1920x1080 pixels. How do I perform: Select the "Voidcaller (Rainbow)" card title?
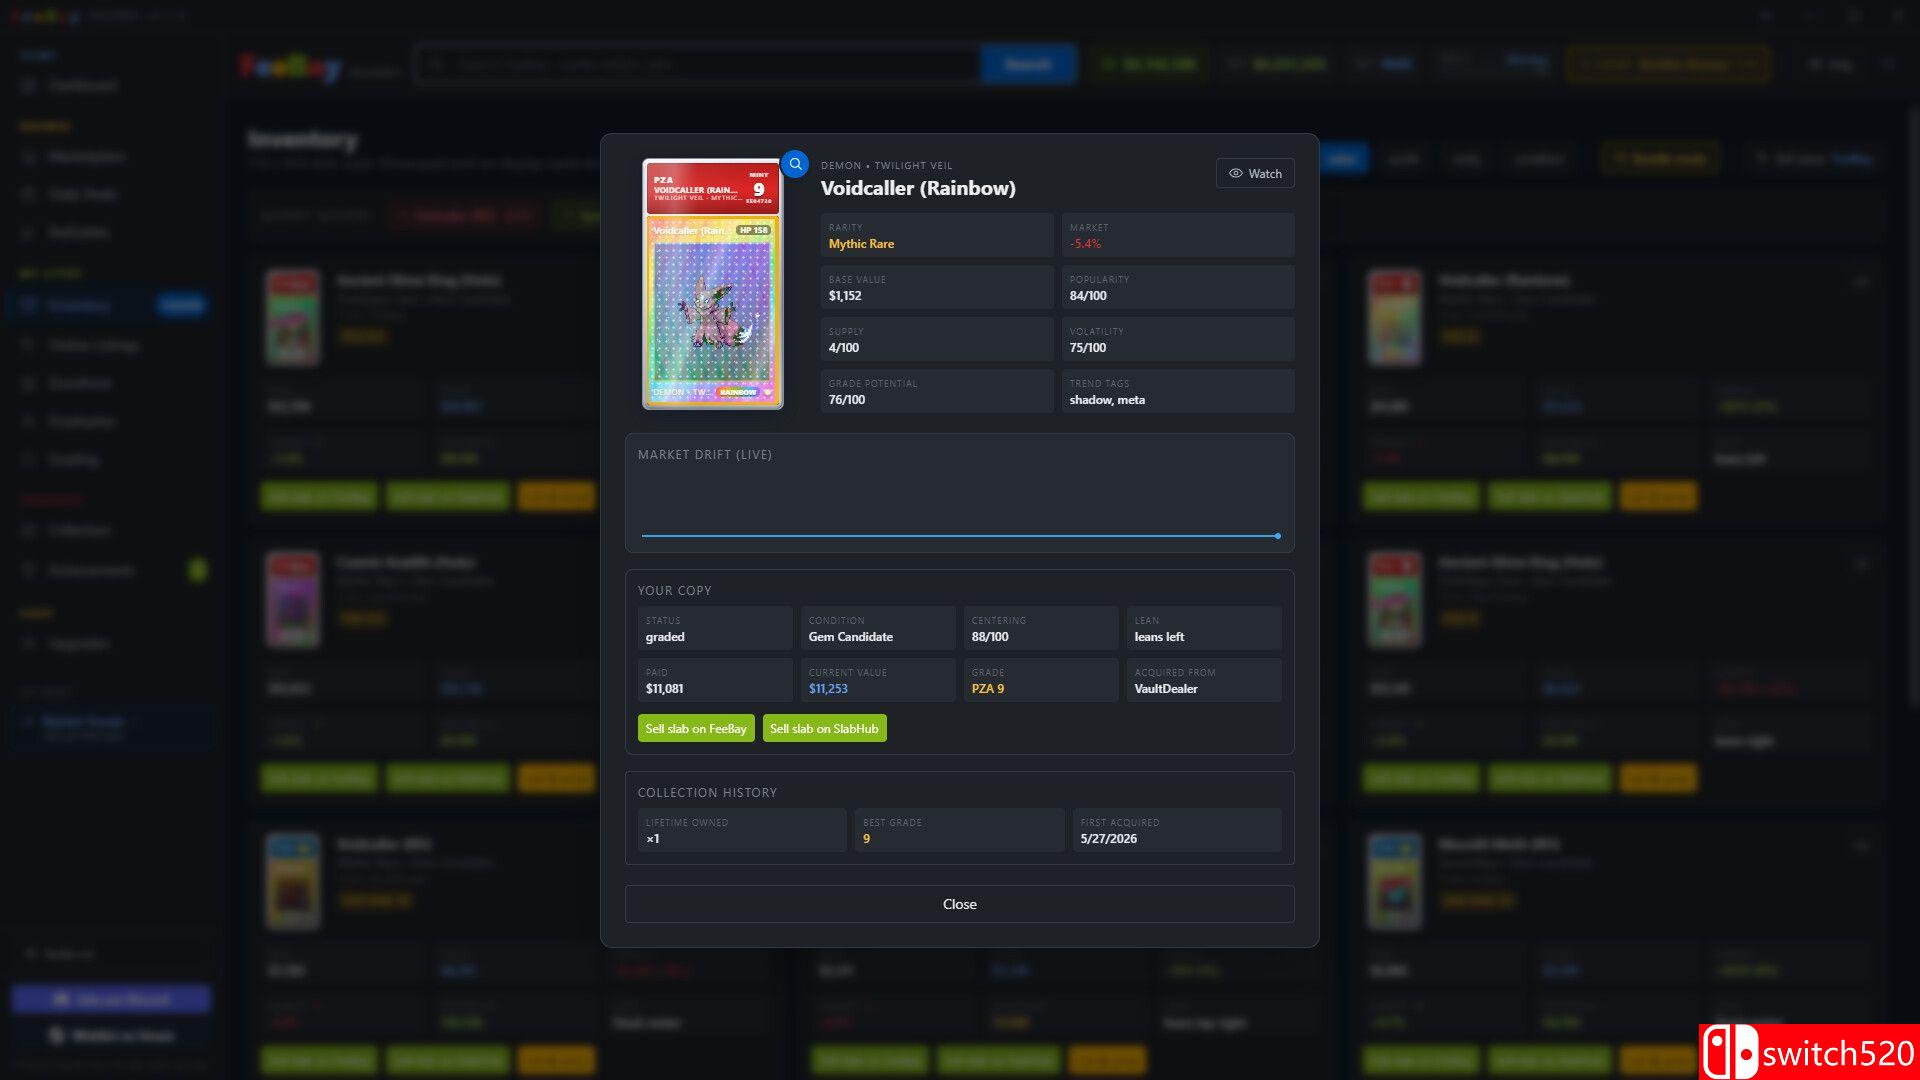coord(918,188)
